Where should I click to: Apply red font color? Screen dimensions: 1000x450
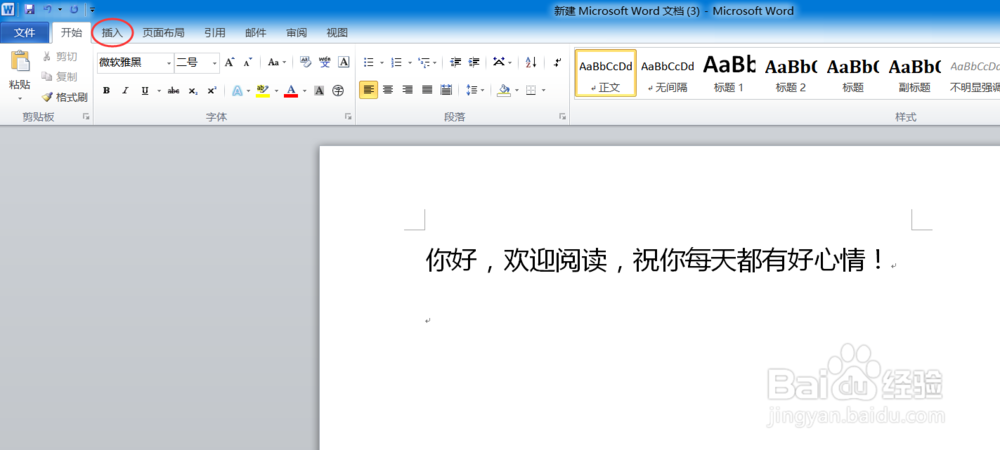pos(291,91)
